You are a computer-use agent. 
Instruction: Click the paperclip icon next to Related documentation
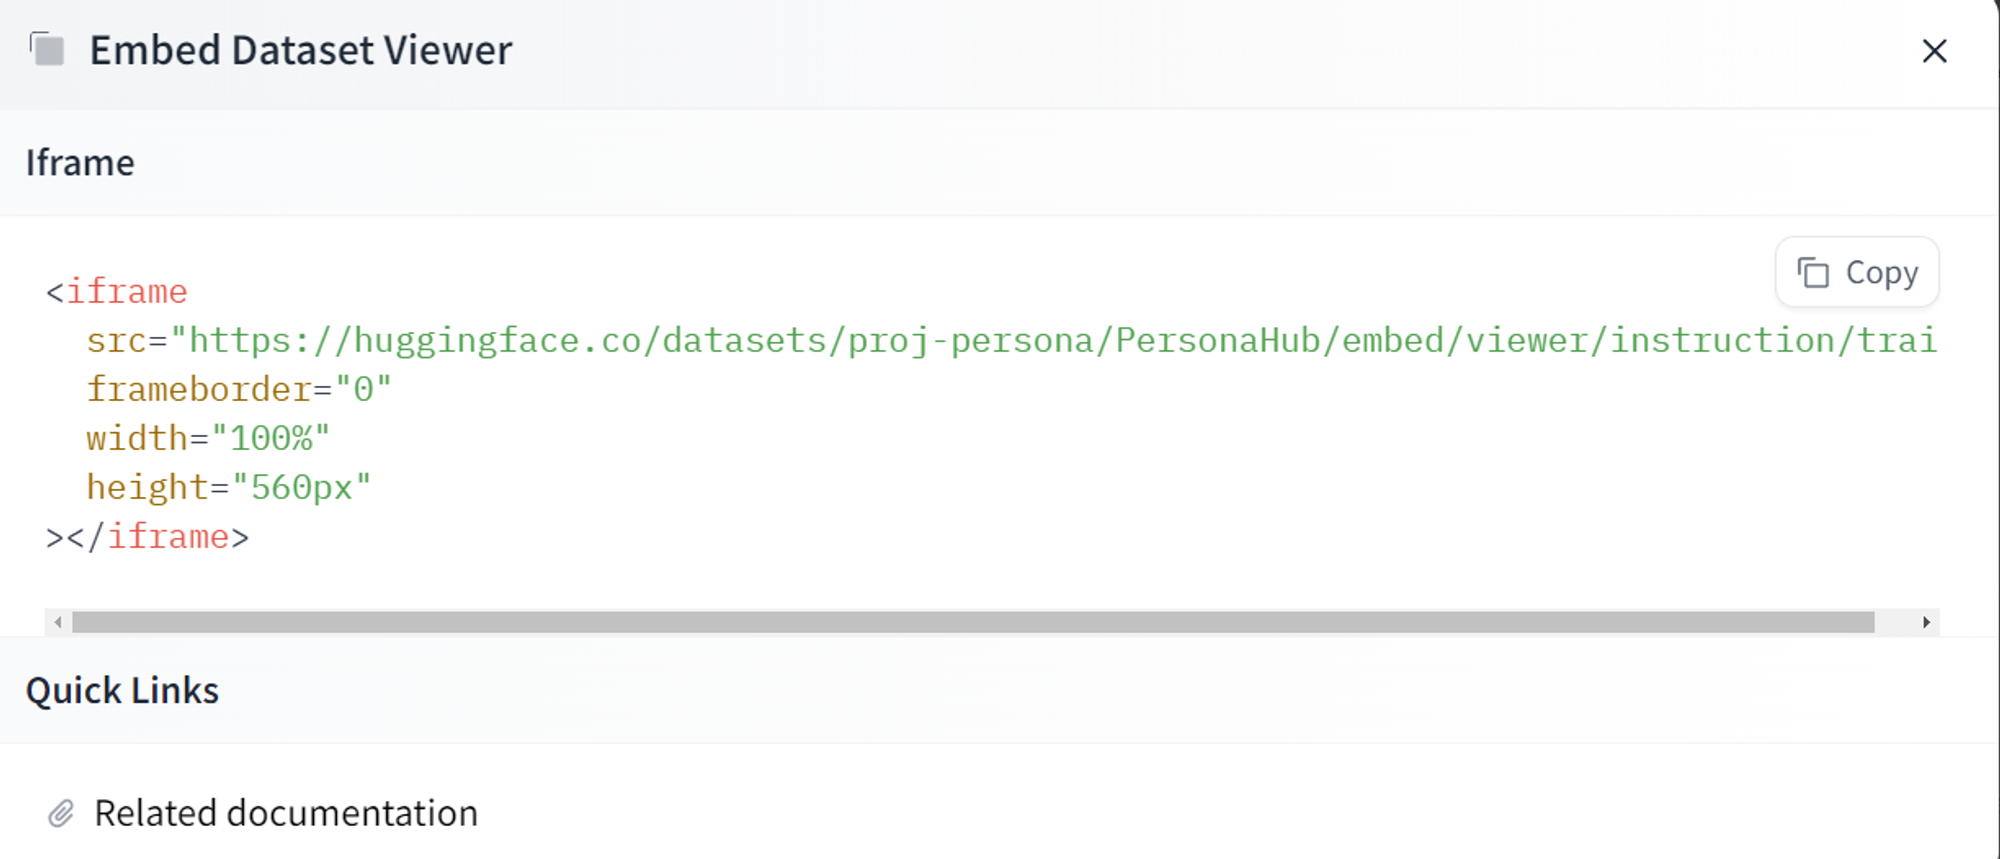pos(63,813)
